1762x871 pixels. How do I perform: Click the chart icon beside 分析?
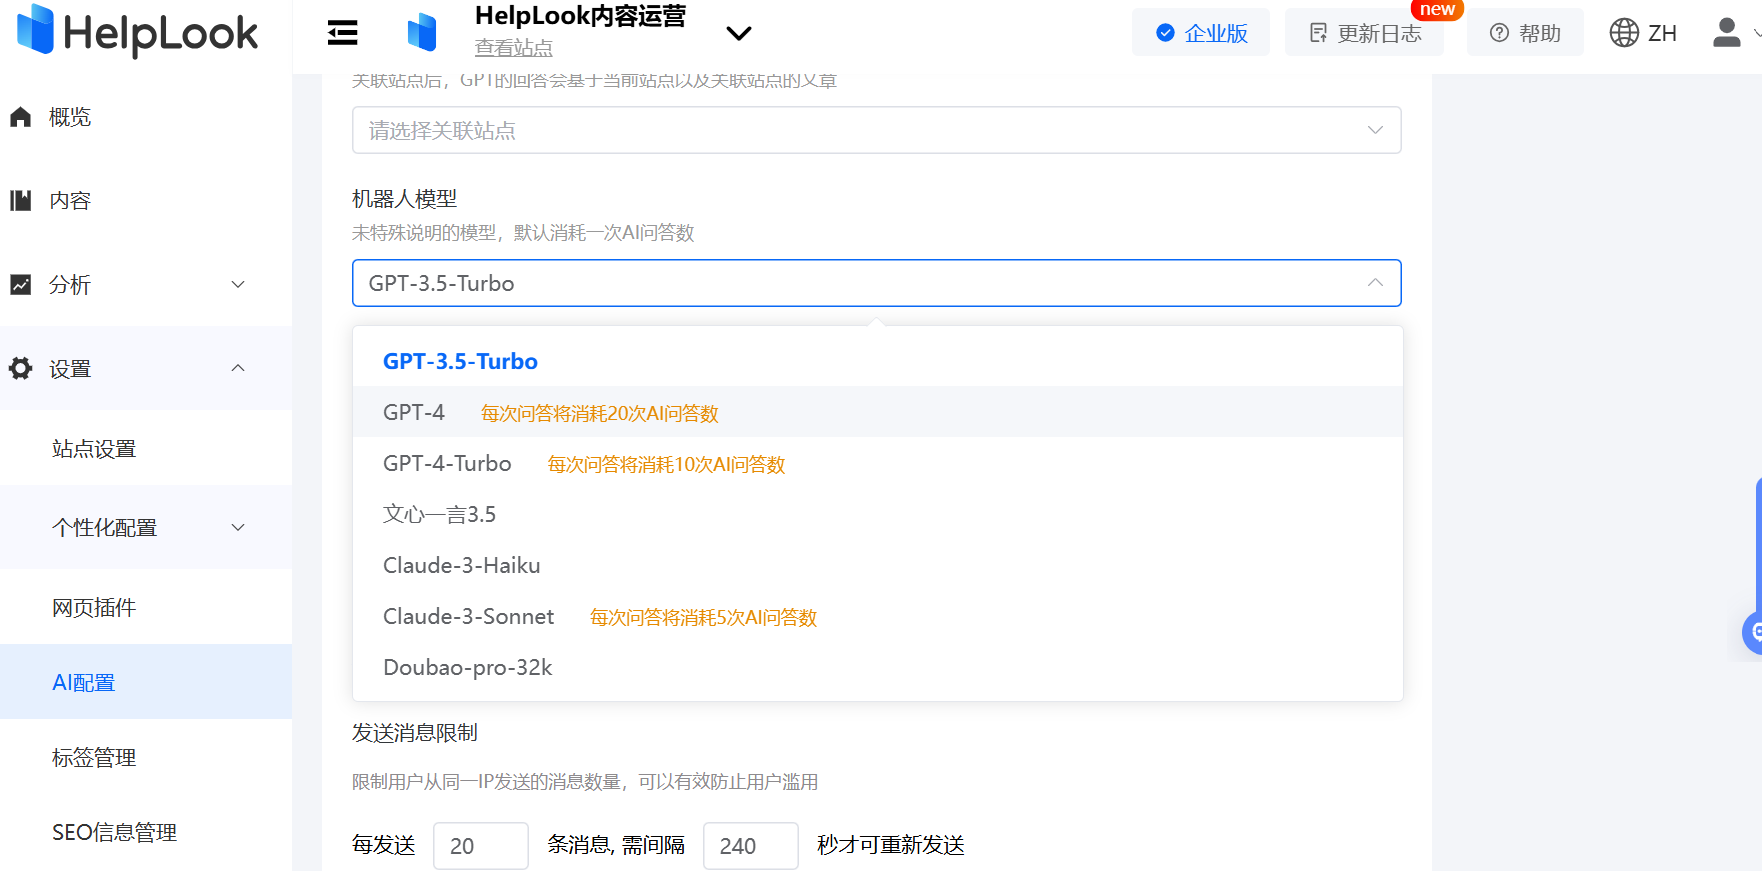click(21, 285)
